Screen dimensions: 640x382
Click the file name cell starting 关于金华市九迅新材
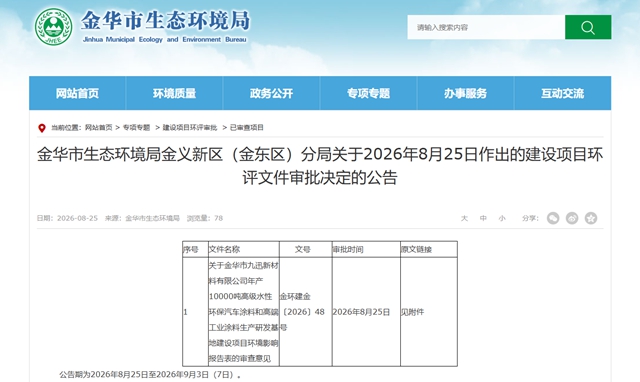pos(244,312)
